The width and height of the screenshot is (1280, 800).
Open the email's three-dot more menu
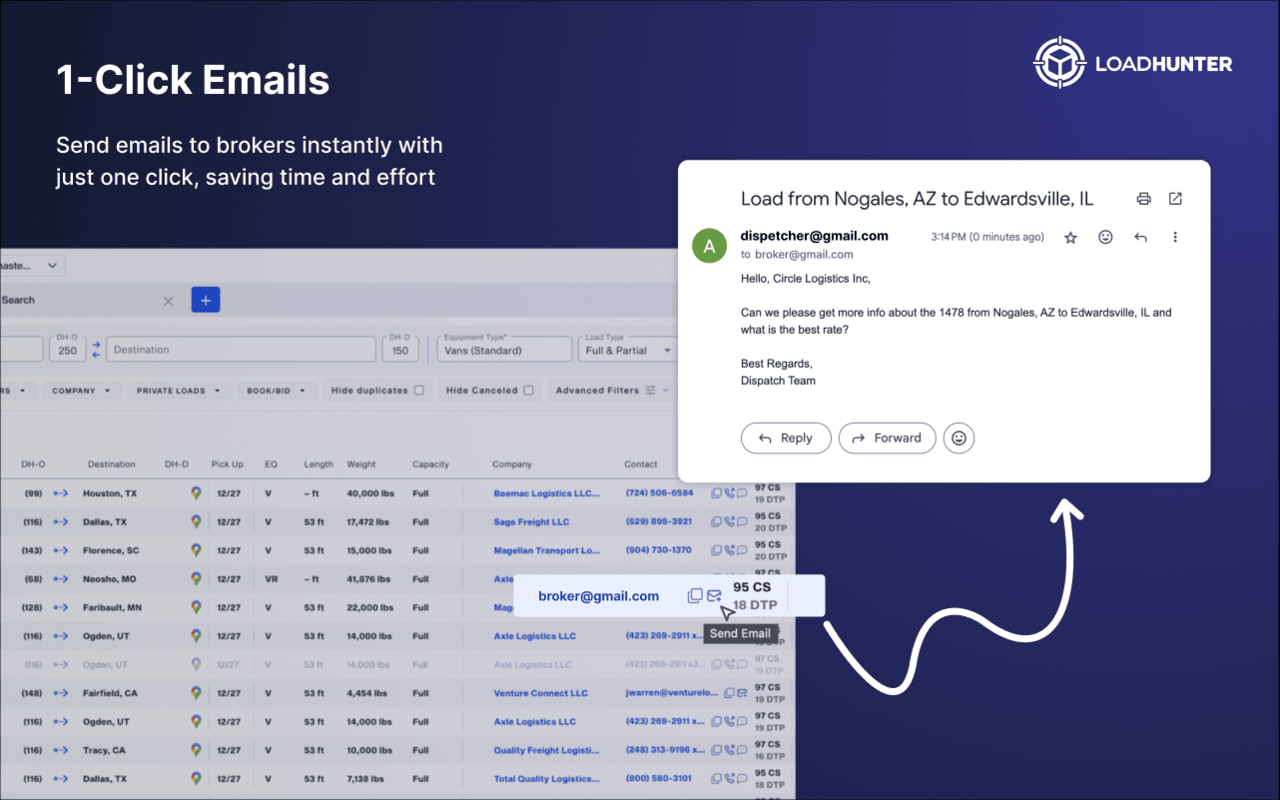1175,237
